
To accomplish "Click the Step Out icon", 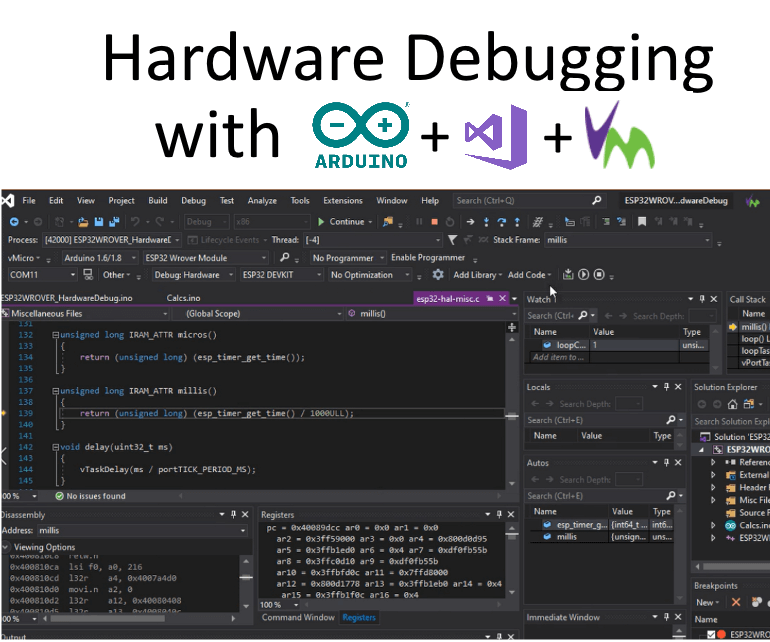I will tap(517, 222).
